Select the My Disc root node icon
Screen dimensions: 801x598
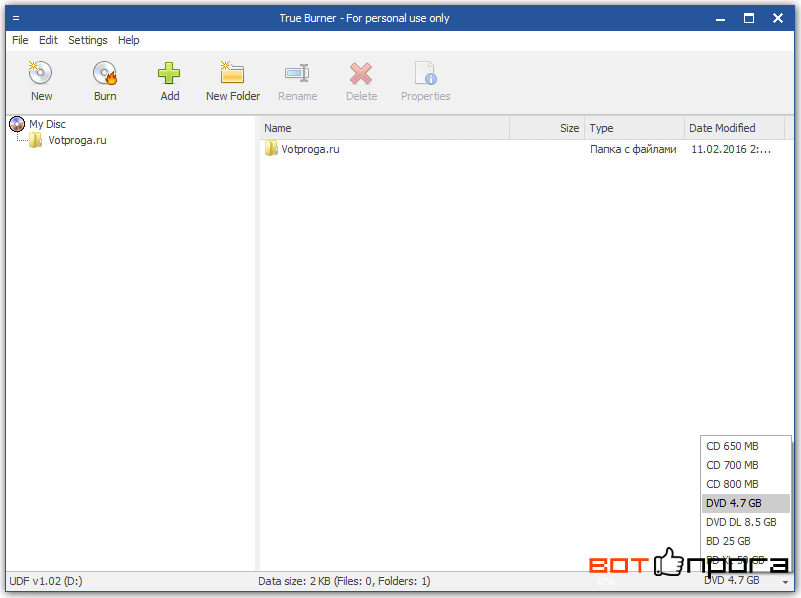pos(17,124)
